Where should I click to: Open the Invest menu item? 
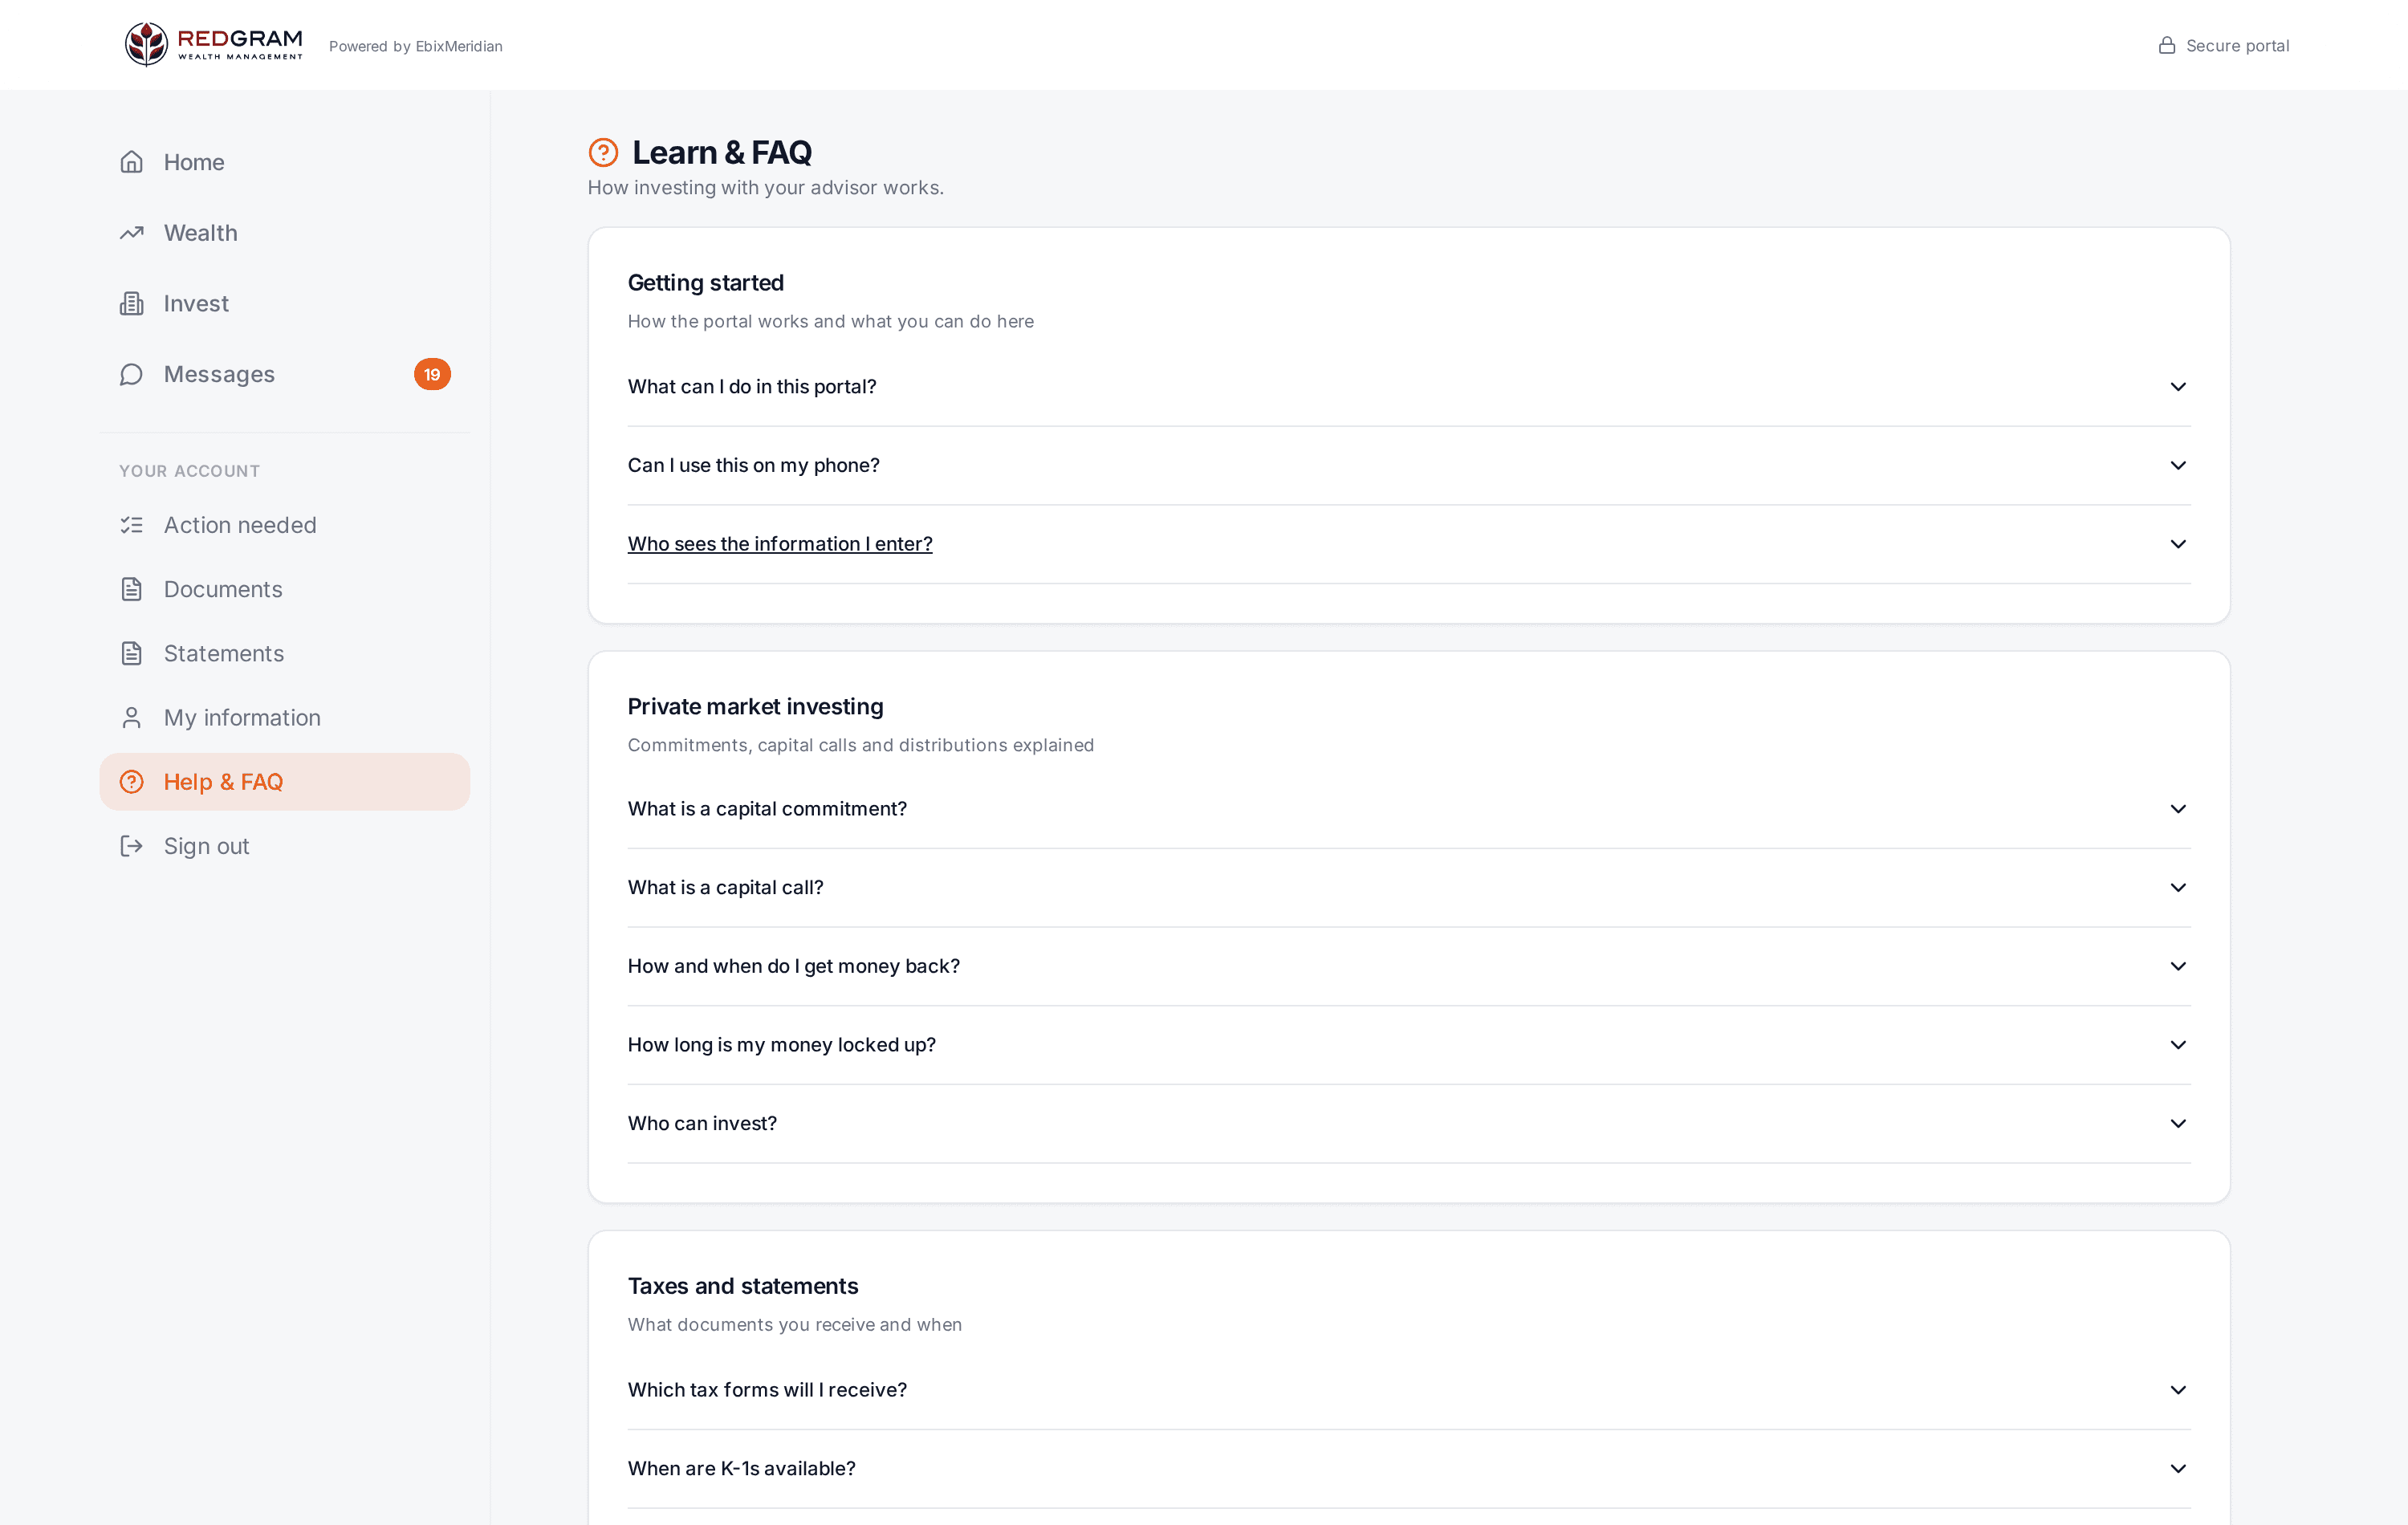(285, 304)
